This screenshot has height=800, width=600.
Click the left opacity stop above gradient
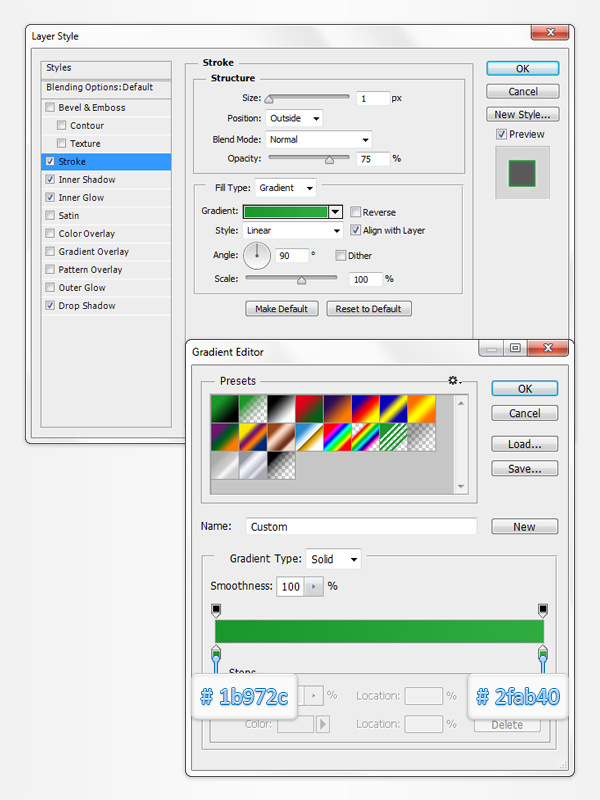216,609
